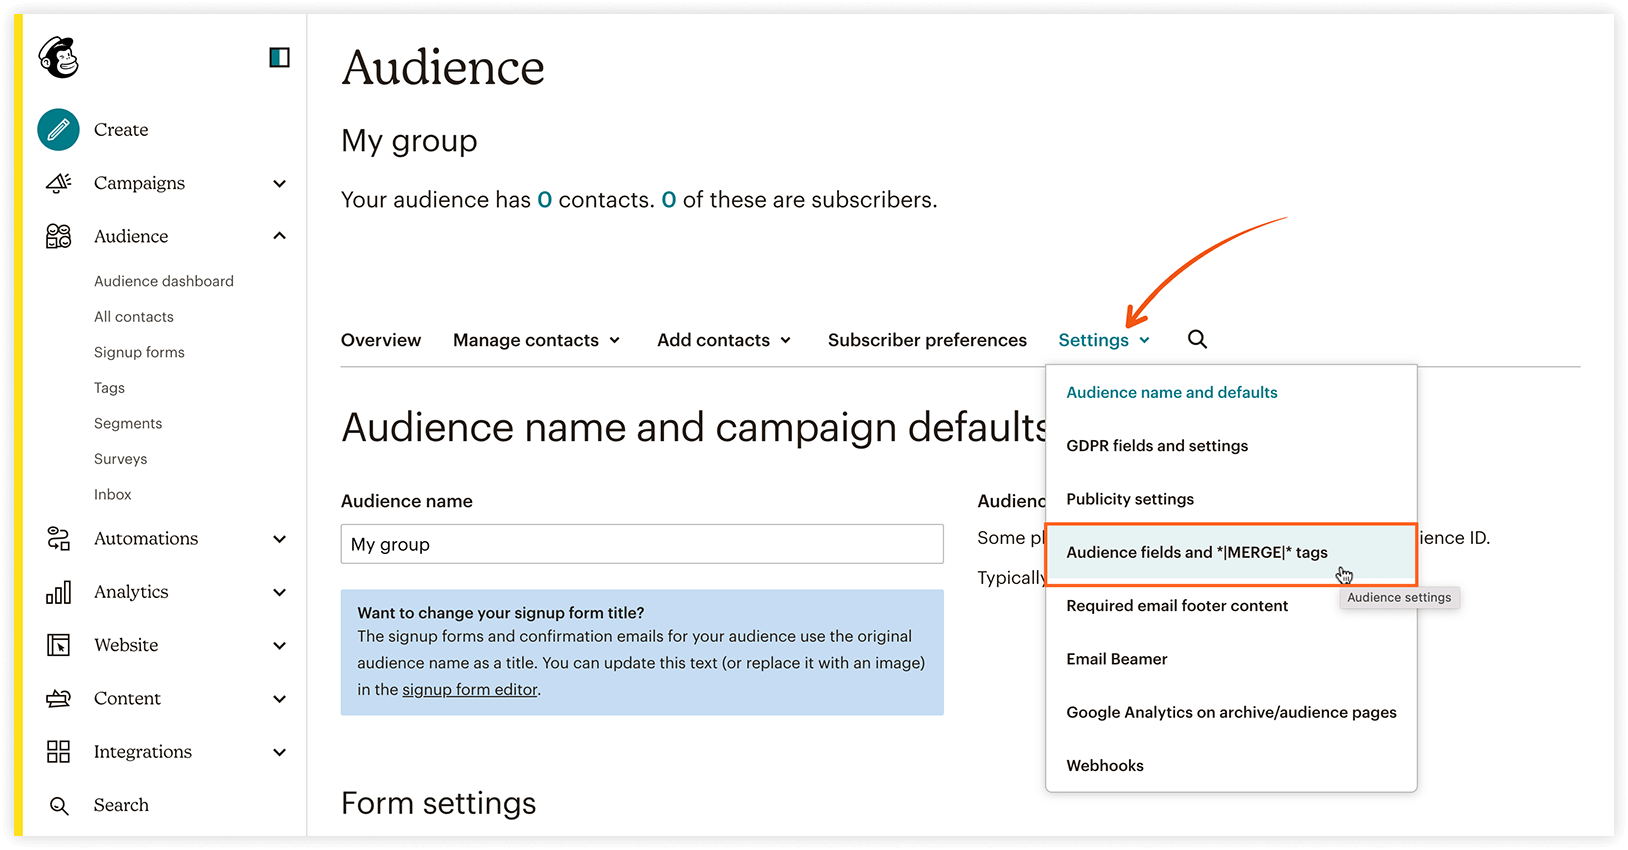Click the Search label in sidebar
Viewport: 1628px width, 850px height.
pos(121,805)
